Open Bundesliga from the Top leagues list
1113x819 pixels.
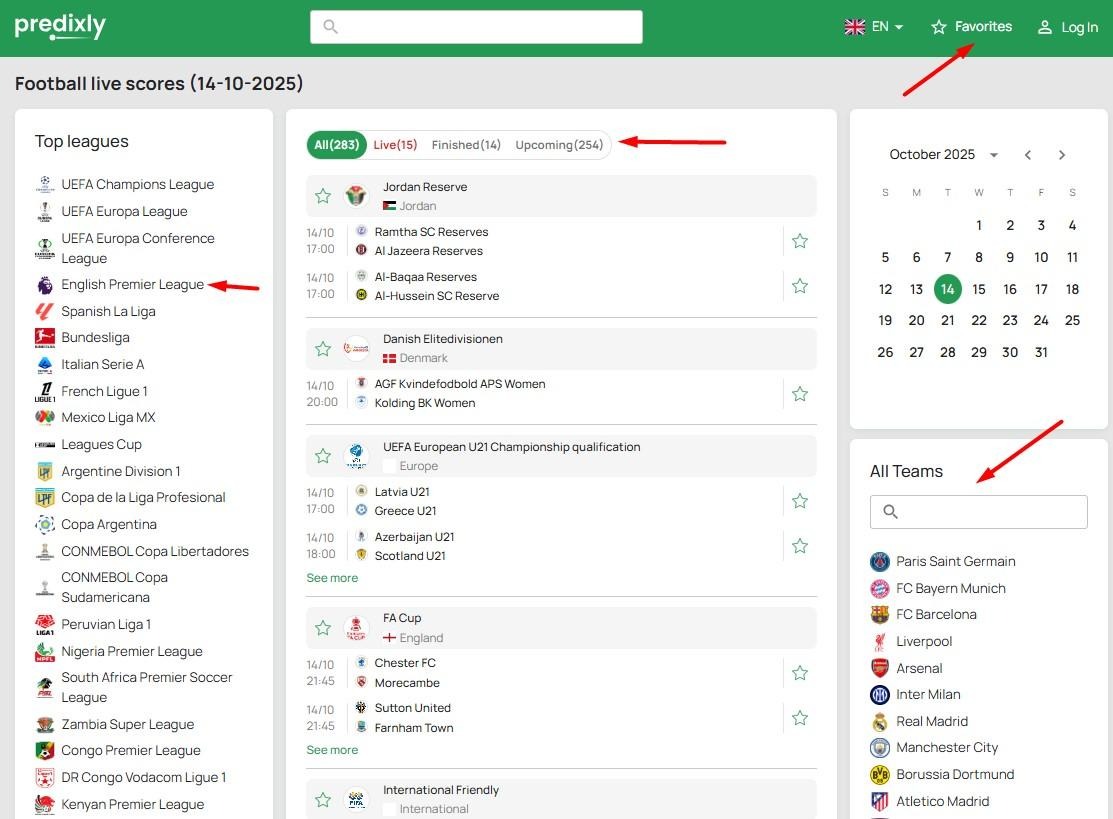click(x=94, y=337)
